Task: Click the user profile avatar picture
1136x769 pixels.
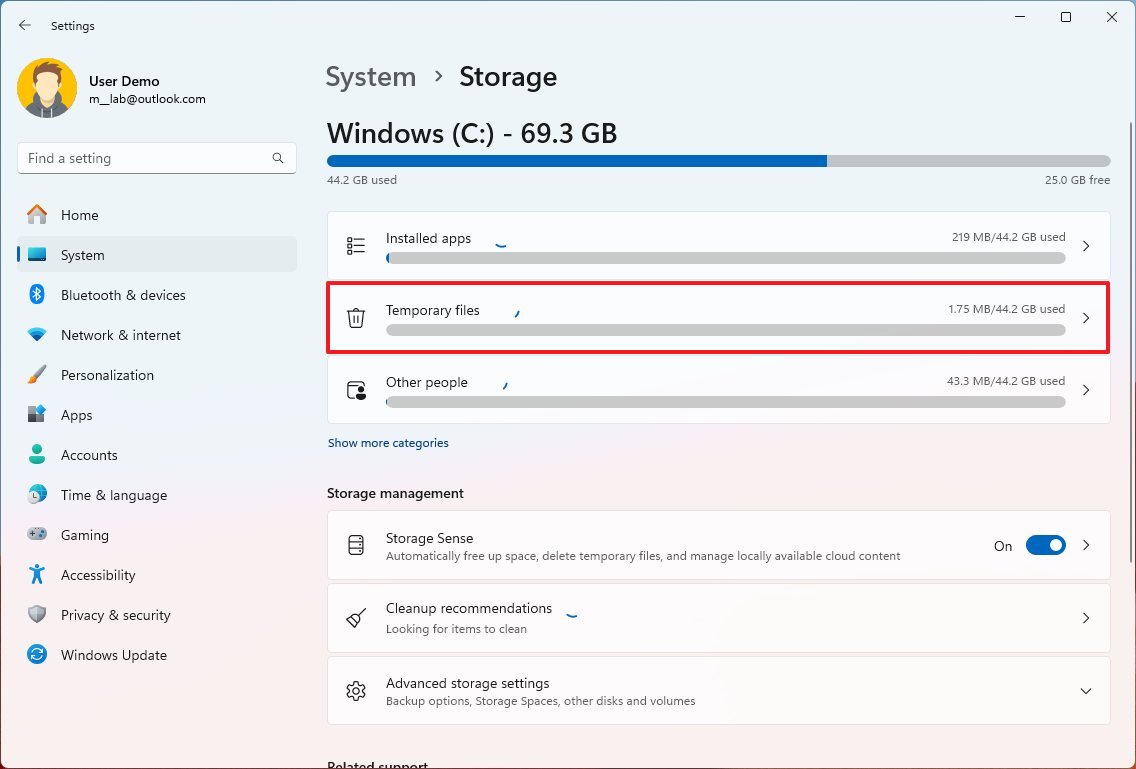Action: (x=47, y=89)
